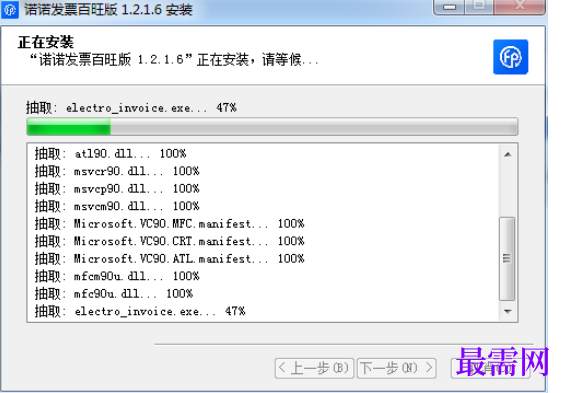This screenshot has height=393, width=568.
Task: Click the installer title bar app icon
Action: pos(9,9)
